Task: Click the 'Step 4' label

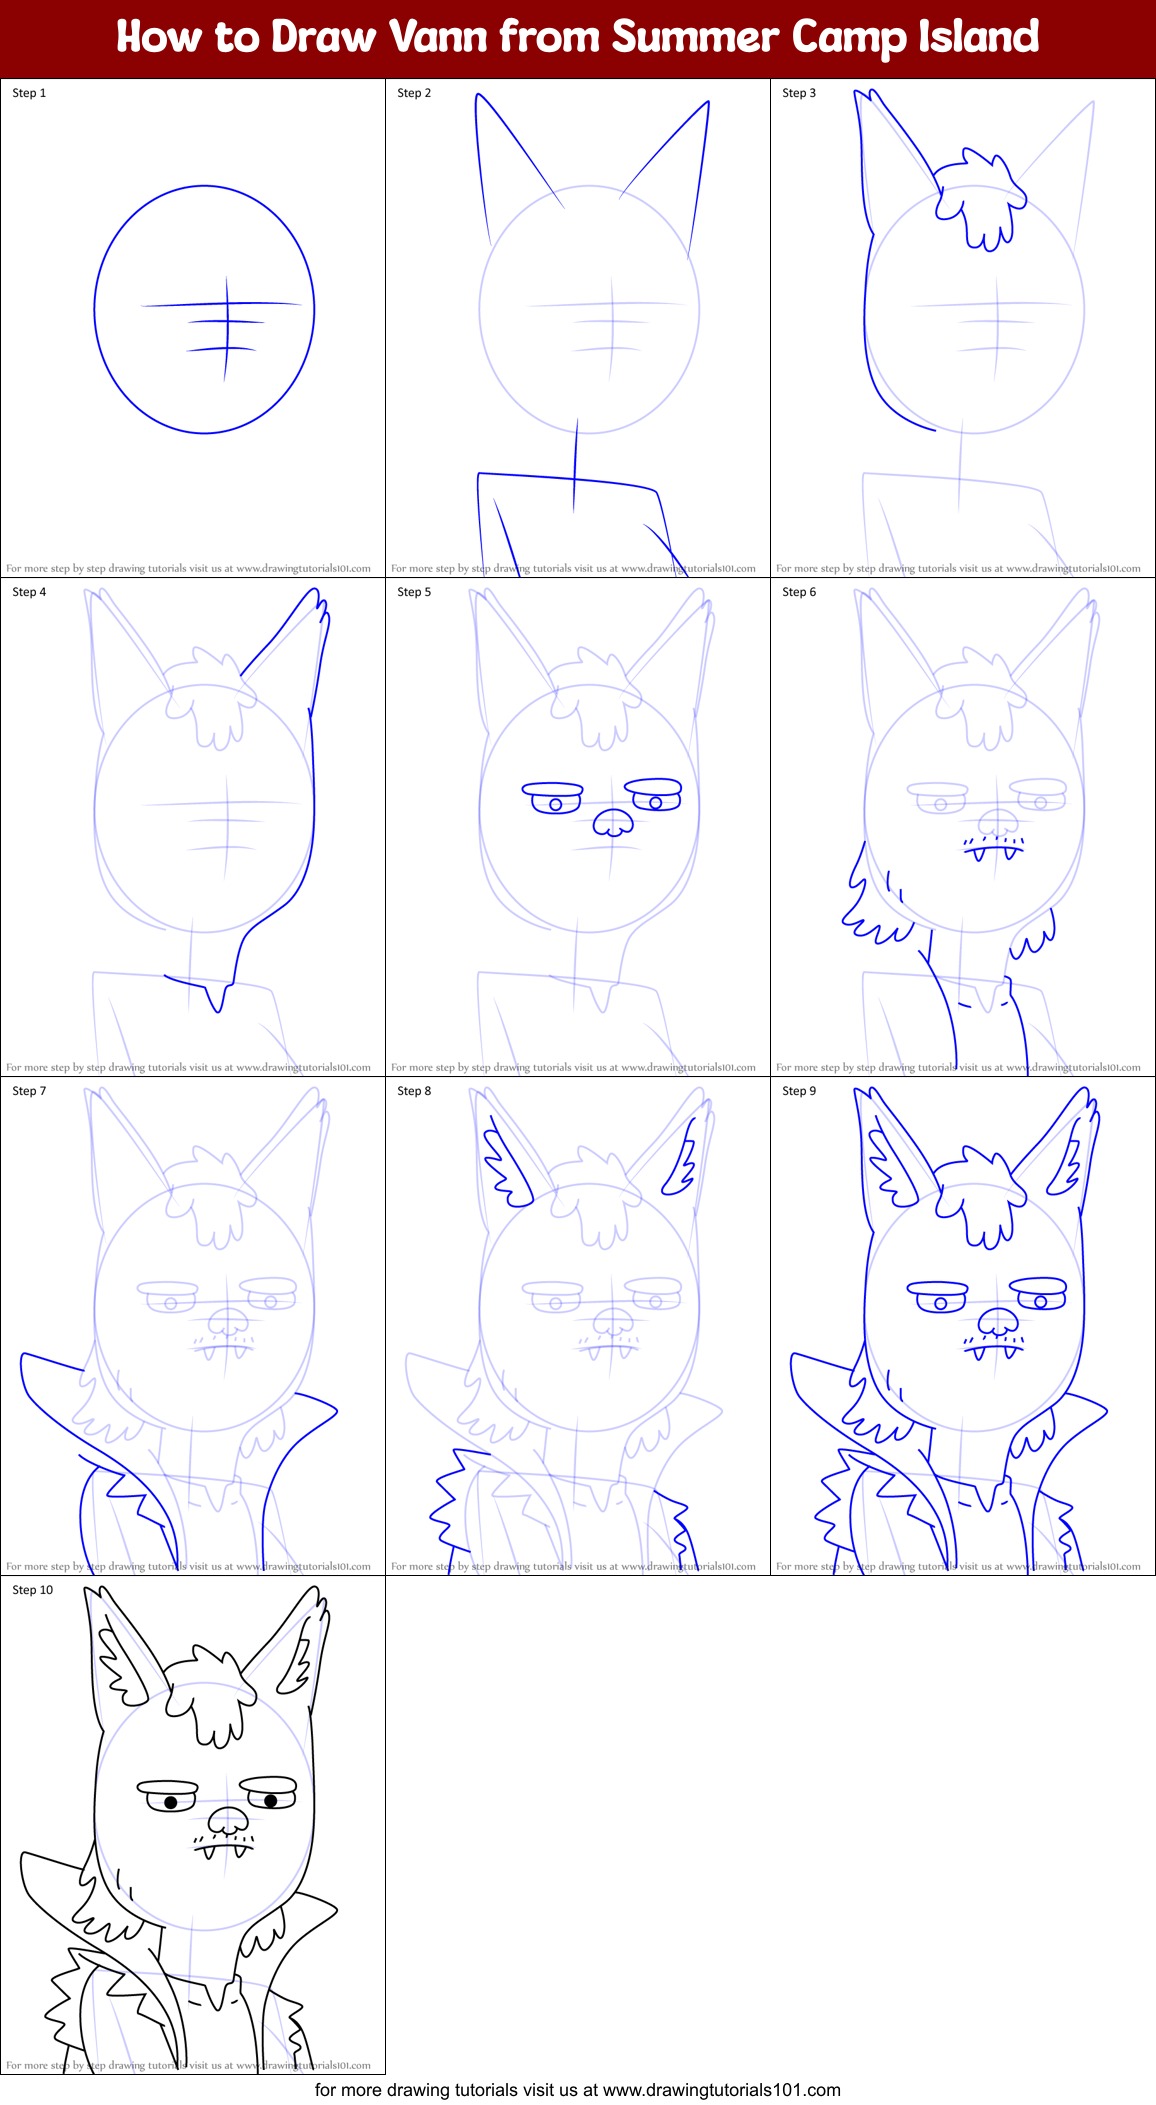Action: [29, 592]
